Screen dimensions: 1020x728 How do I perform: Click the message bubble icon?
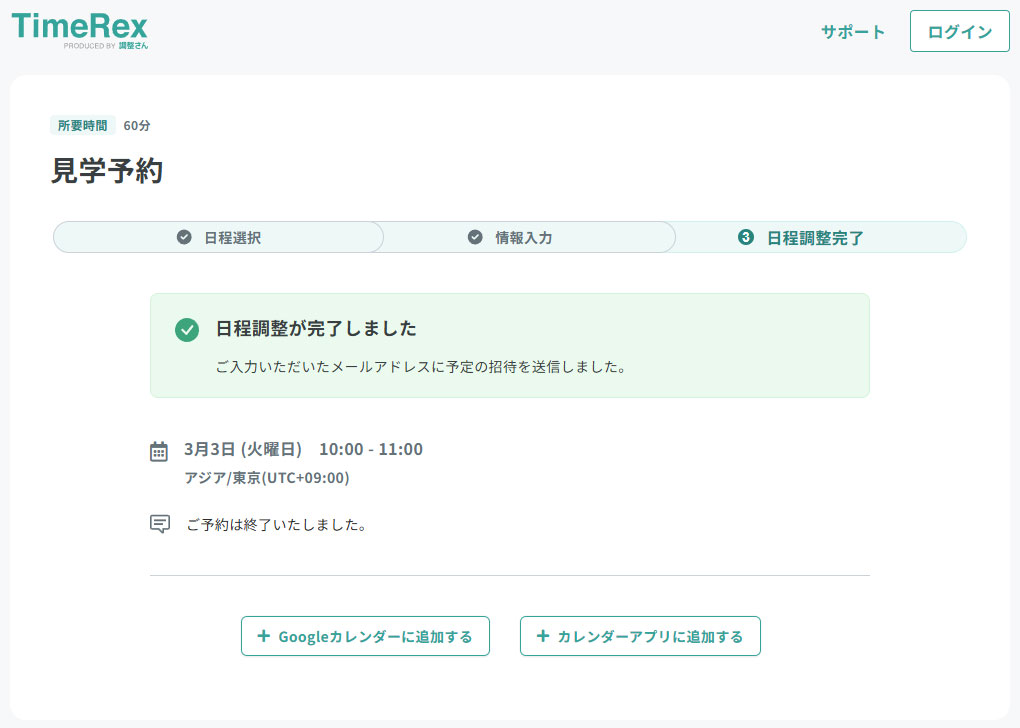coord(159,524)
